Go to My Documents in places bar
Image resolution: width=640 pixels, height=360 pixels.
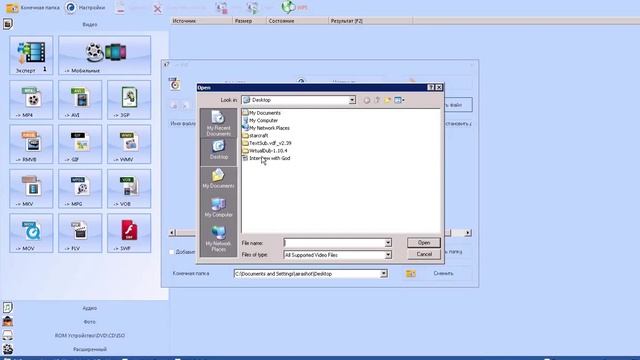tap(218, 178)
